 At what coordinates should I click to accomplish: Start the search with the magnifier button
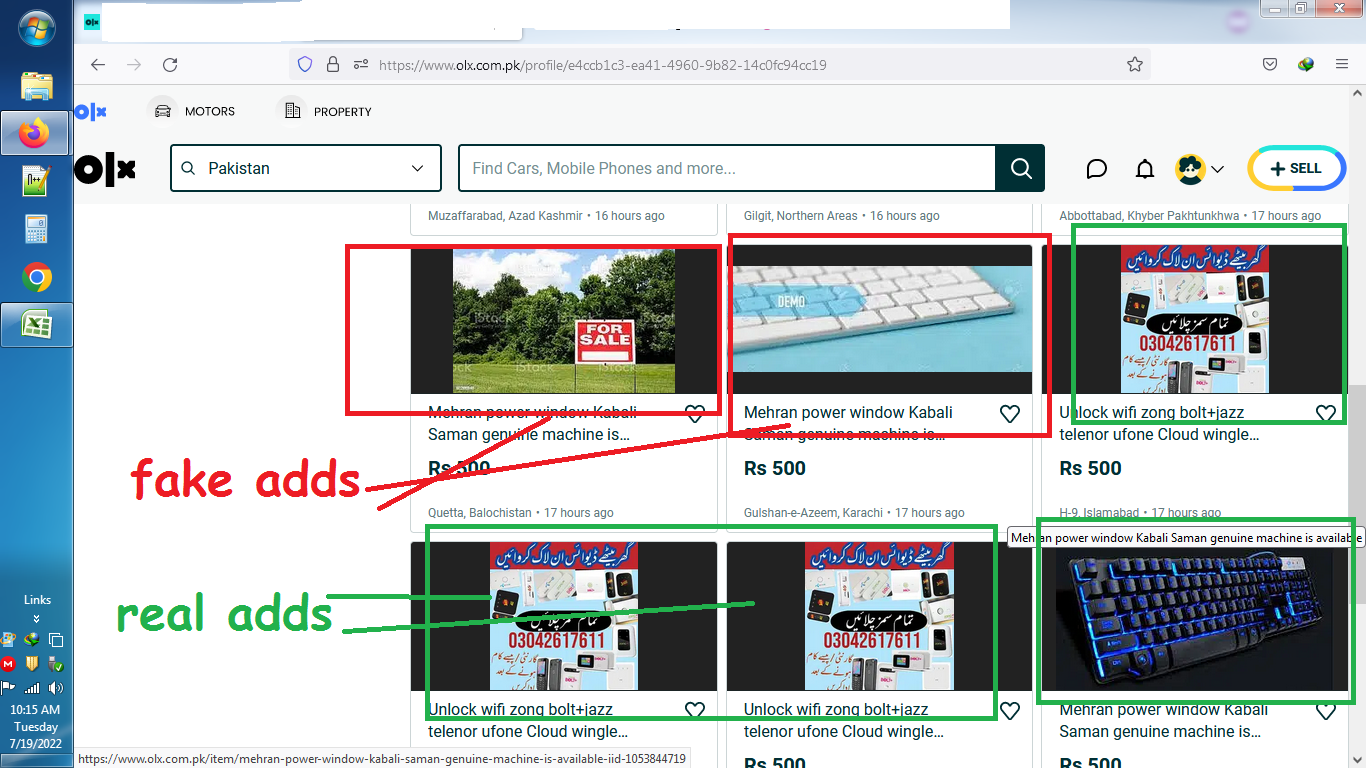[x=1020, y=168]
